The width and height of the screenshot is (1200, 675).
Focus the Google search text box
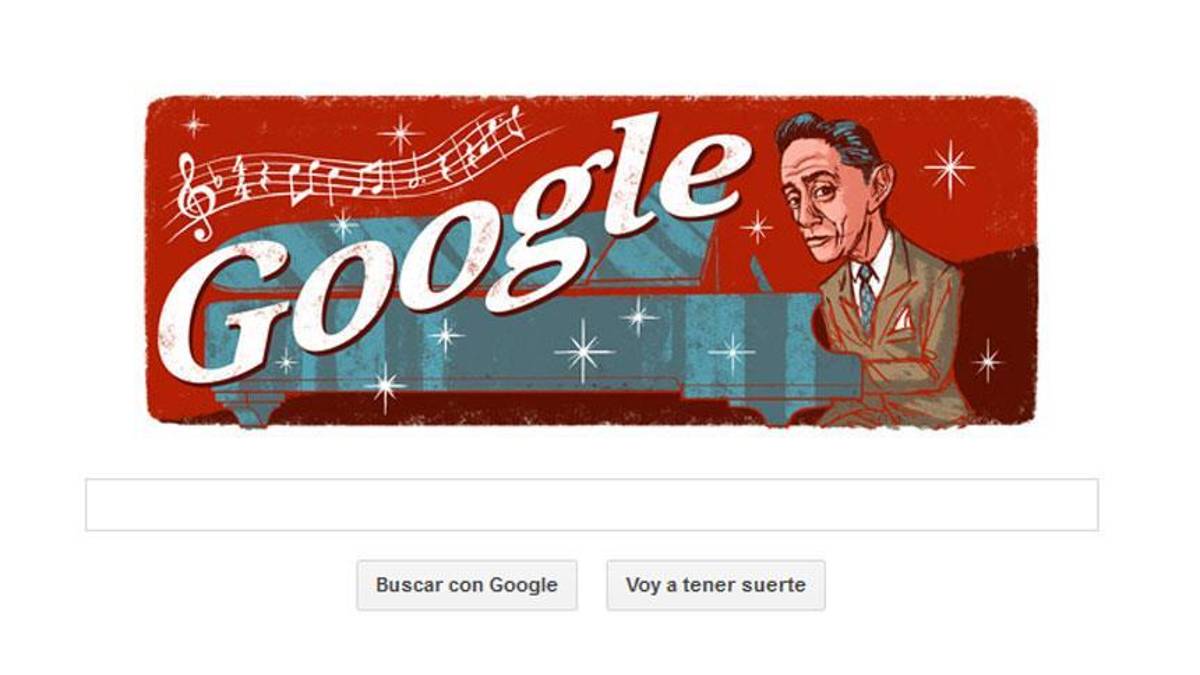pyautogui.click(x=592, y=505)
